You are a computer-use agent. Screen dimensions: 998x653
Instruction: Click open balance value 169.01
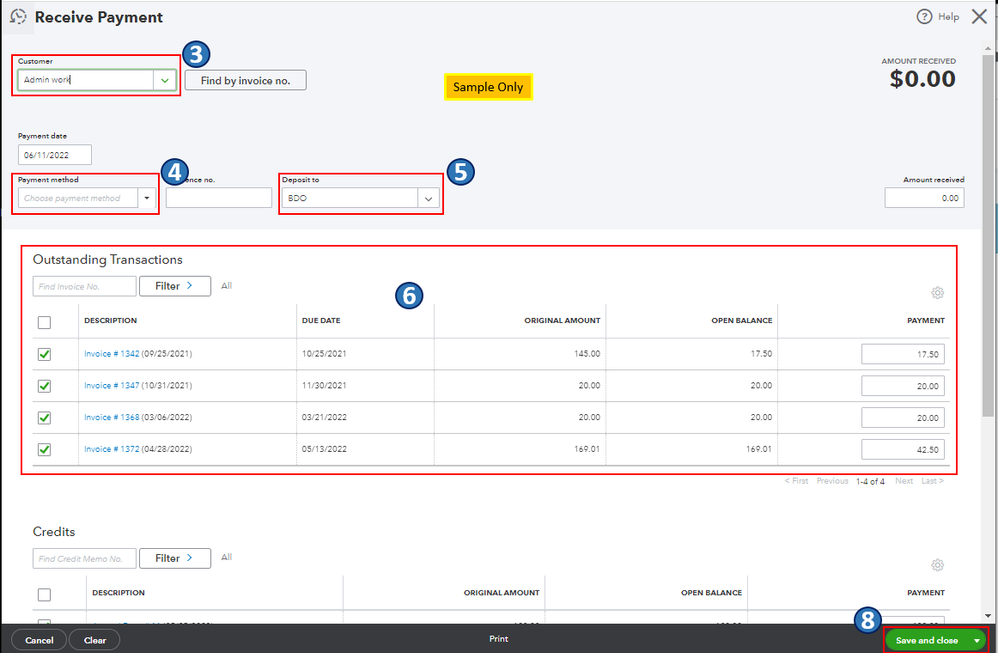click(x=759, y=449)
